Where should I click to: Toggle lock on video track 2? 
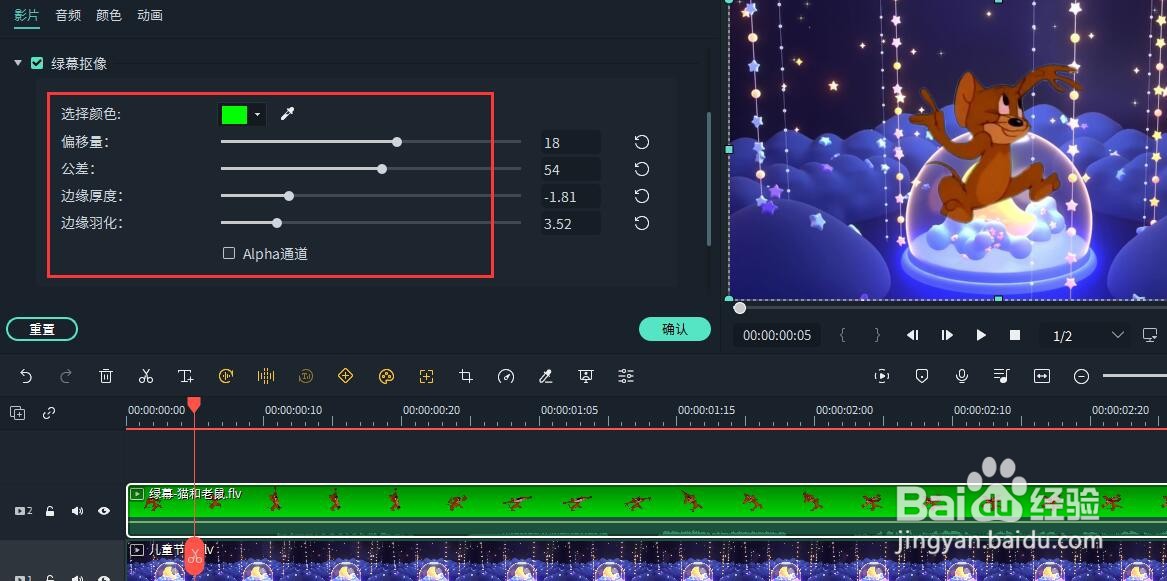pyautogui.click(x=50, y=511)
